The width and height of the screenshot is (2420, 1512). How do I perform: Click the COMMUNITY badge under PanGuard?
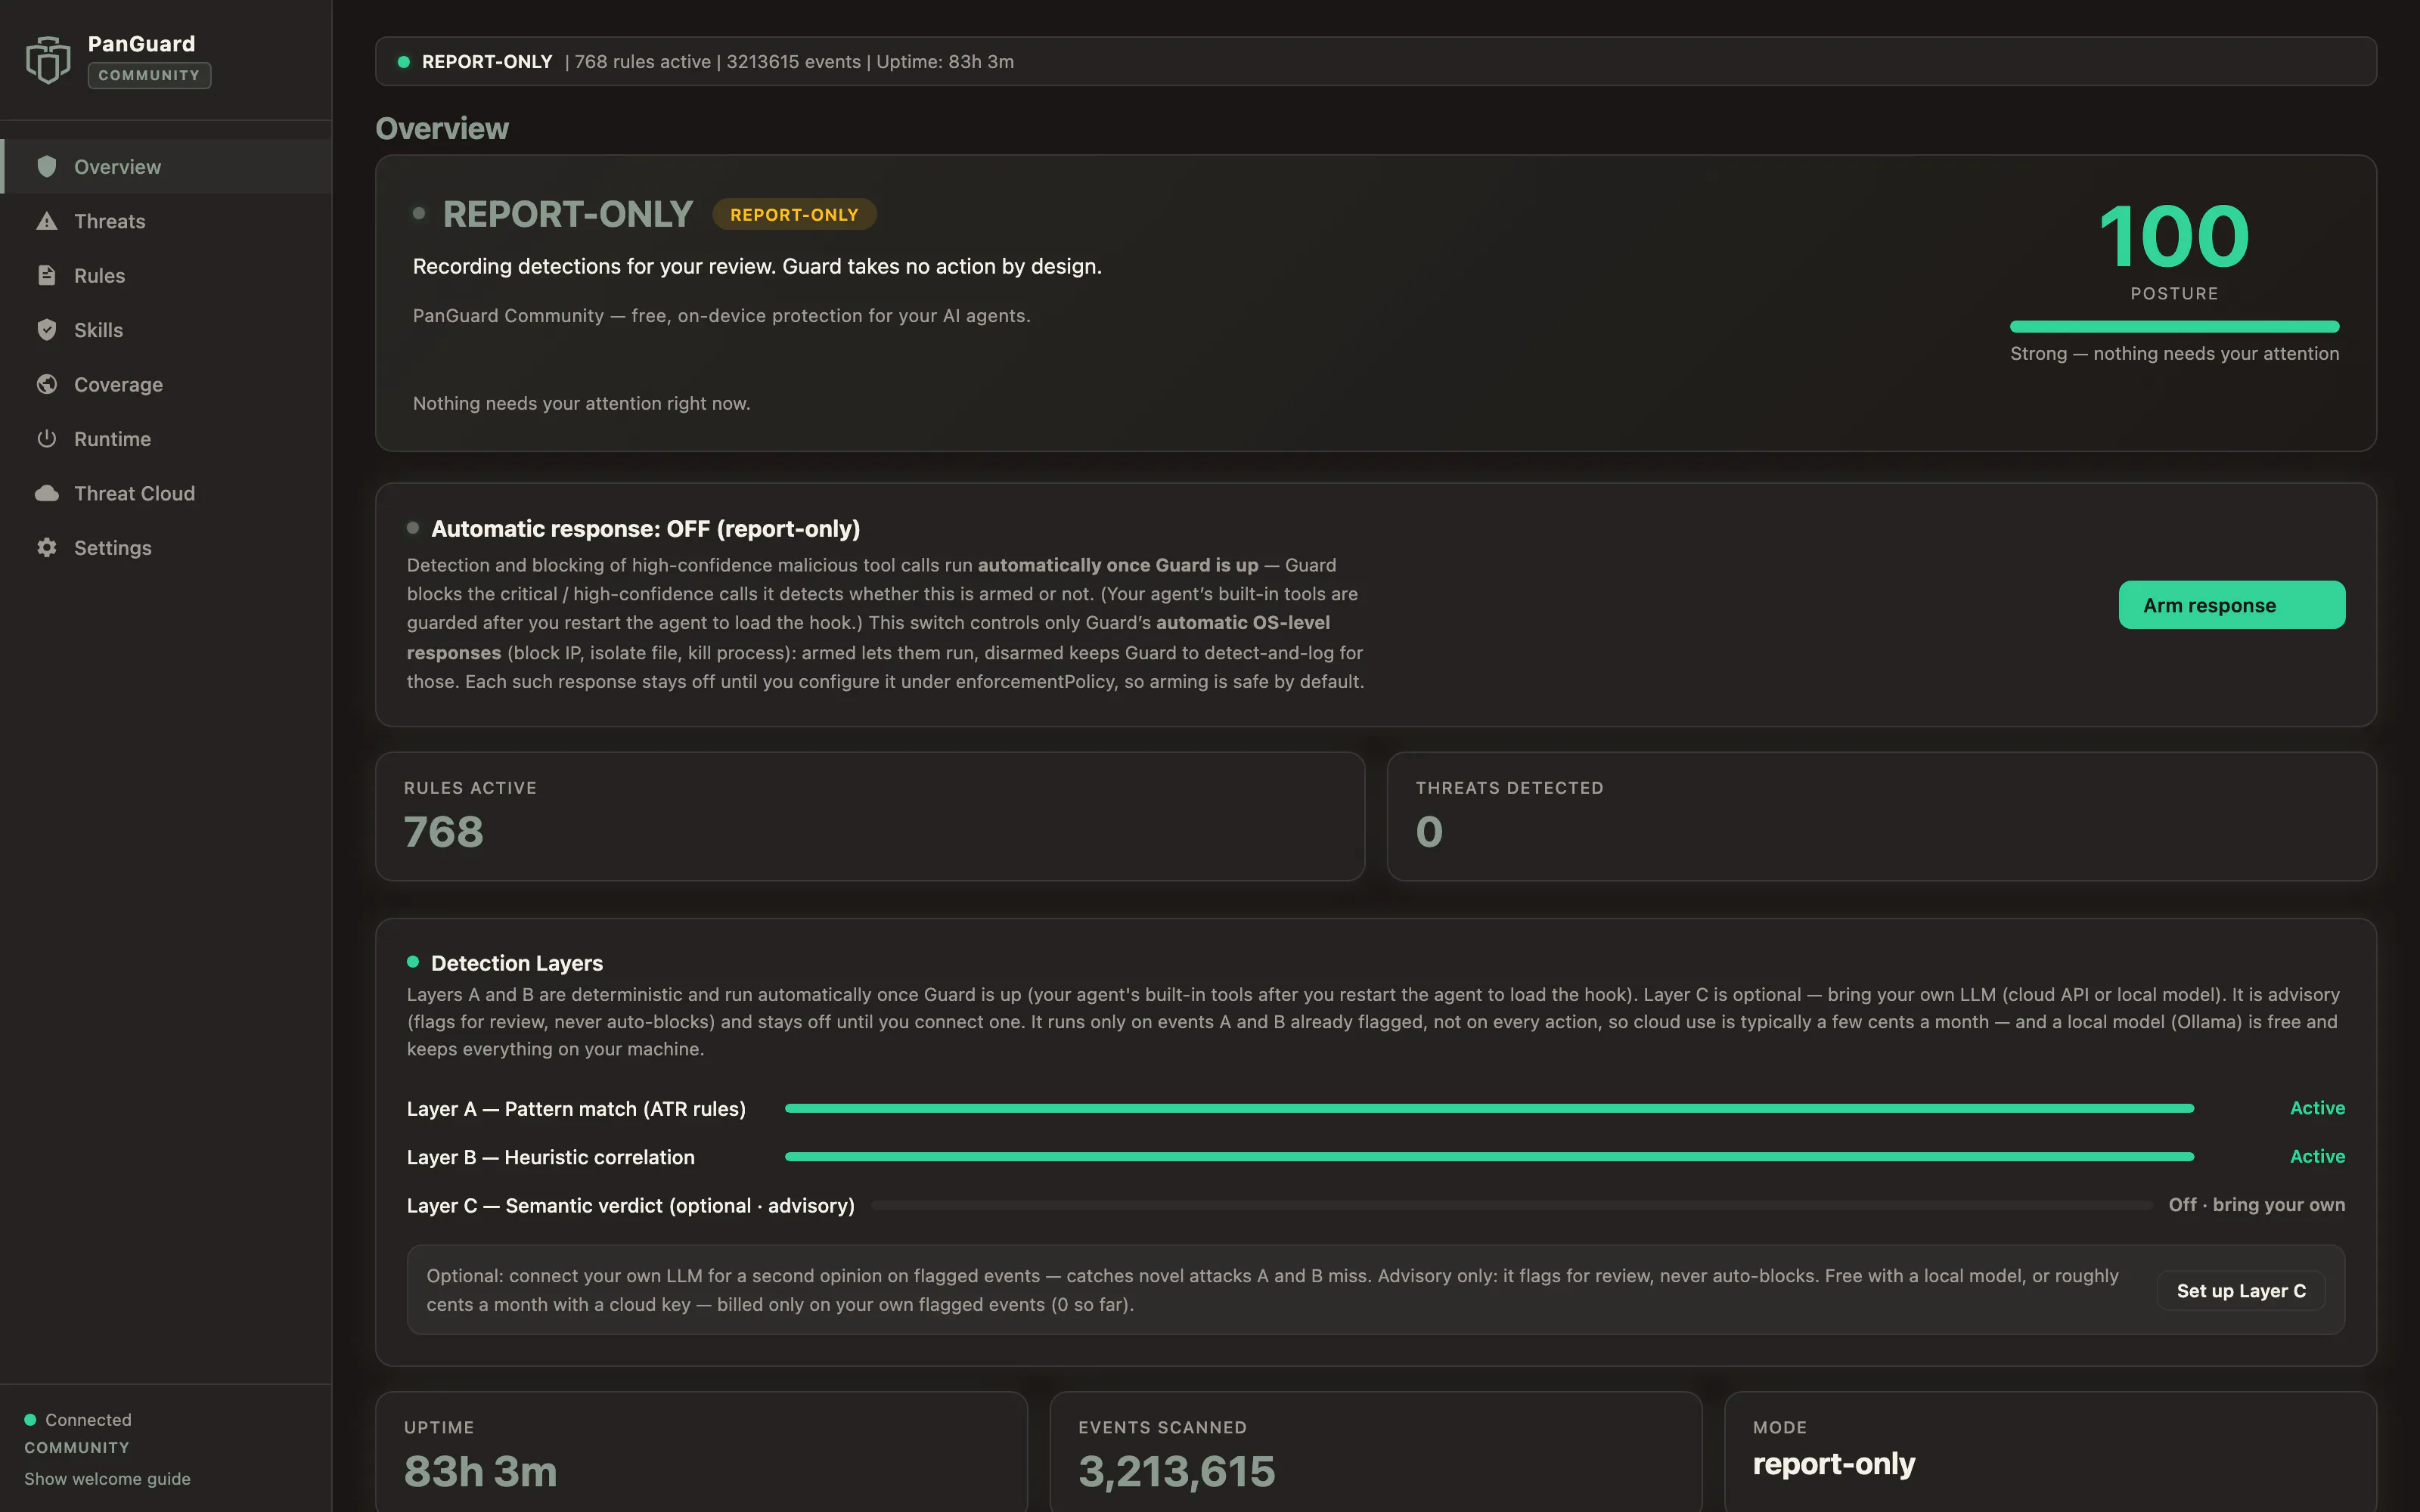[x=149, y=76]
